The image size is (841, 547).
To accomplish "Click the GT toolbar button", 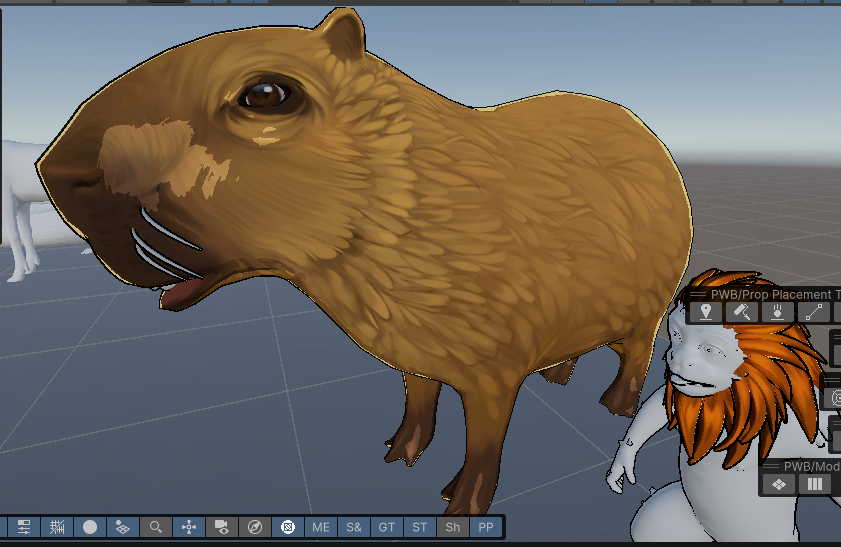I will pos(387,527).
